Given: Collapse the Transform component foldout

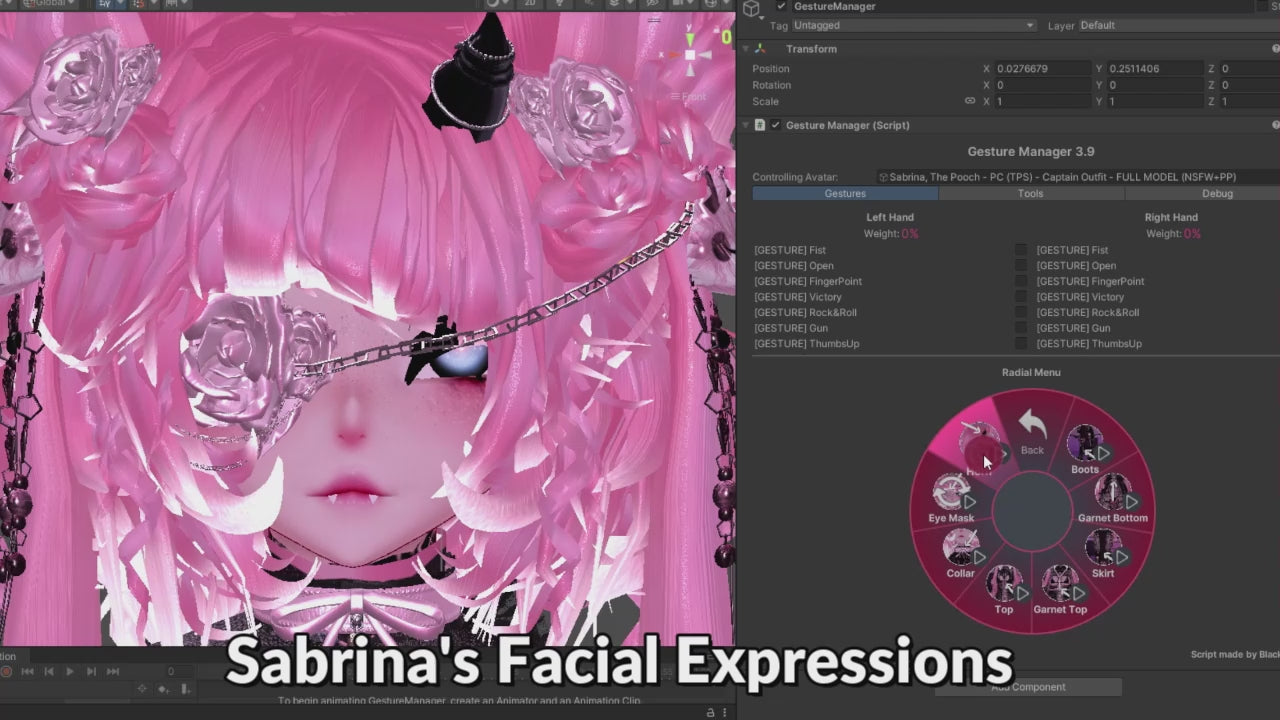Looking at the screenshot, I should click(745, 49).
